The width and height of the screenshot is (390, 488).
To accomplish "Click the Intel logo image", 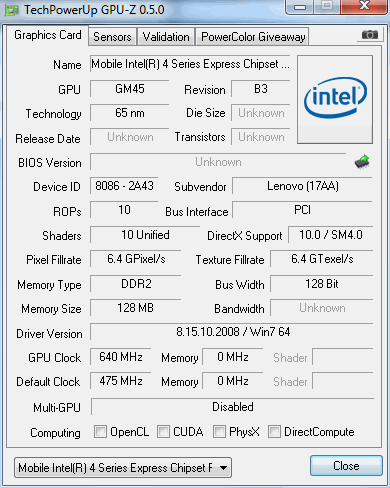I will [x=335, y=99].
